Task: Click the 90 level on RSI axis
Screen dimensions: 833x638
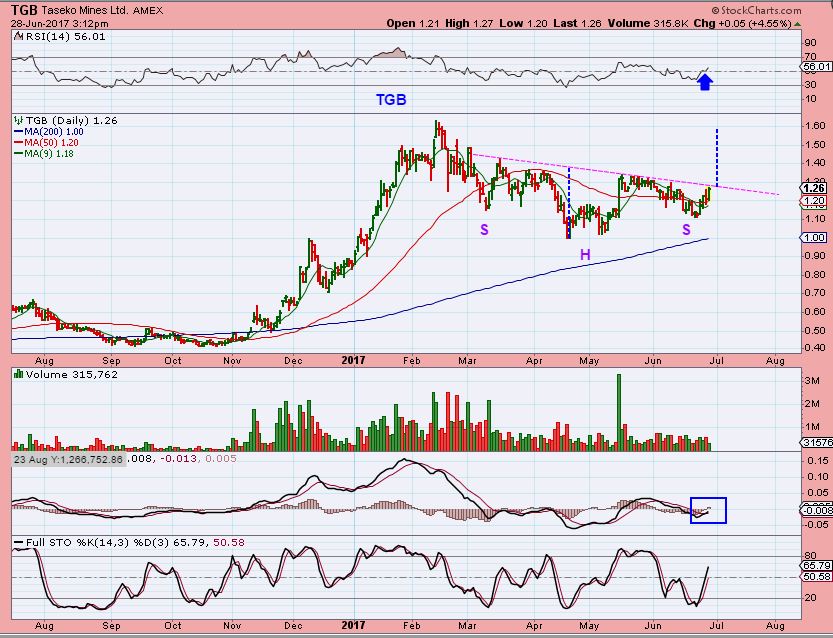Action: pyautogui.click(x=811, y=43)
